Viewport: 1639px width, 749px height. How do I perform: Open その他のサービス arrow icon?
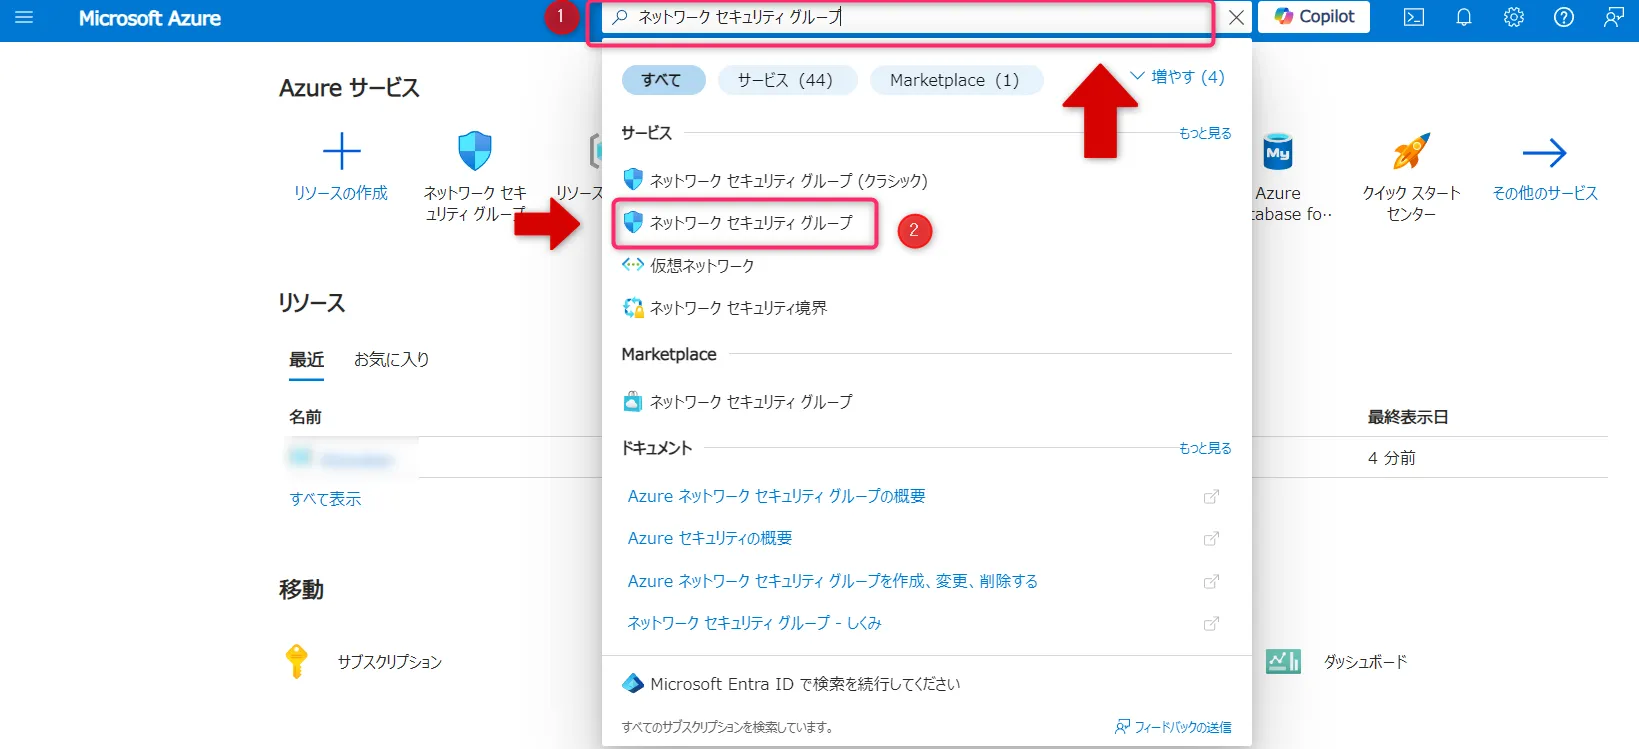[x=1545, y=153]
